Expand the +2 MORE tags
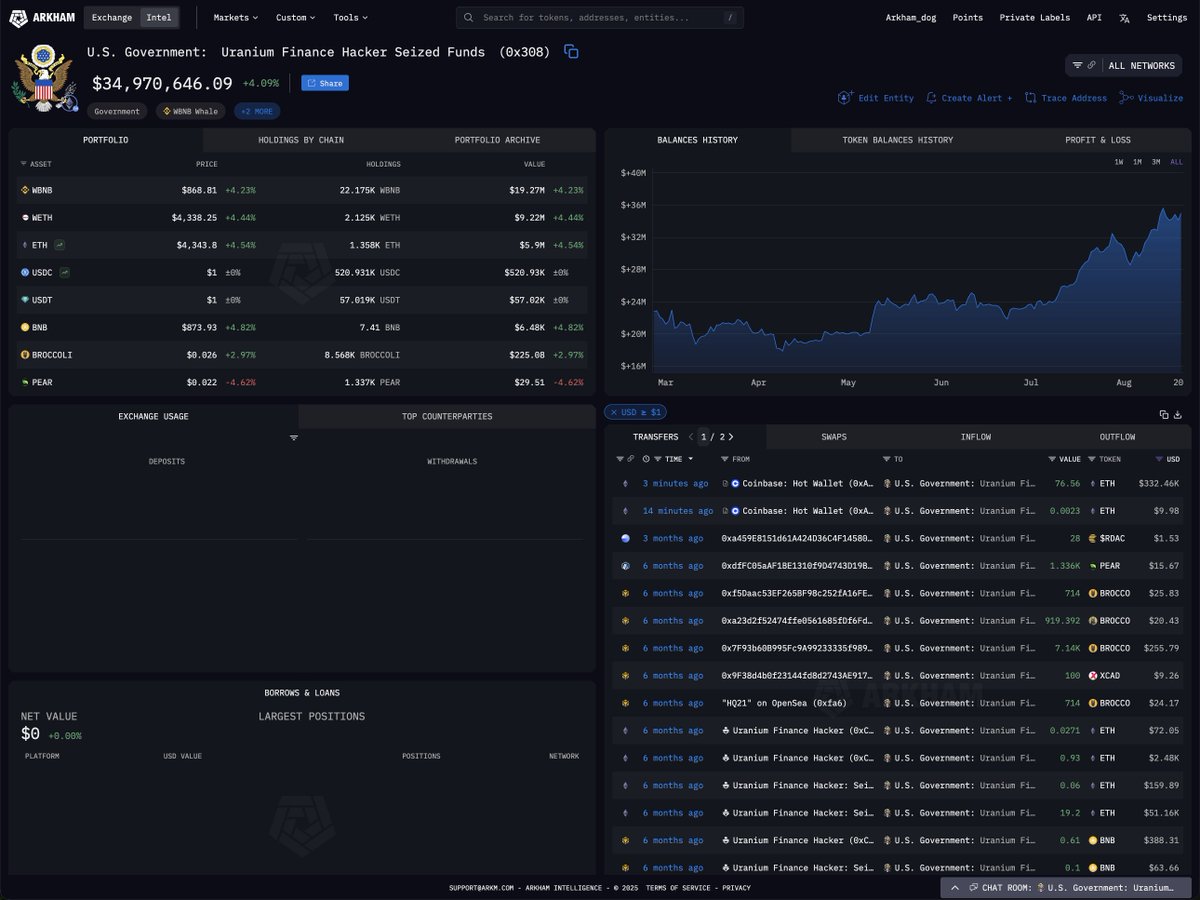1200x900 pixels. [x=257, y=112]
